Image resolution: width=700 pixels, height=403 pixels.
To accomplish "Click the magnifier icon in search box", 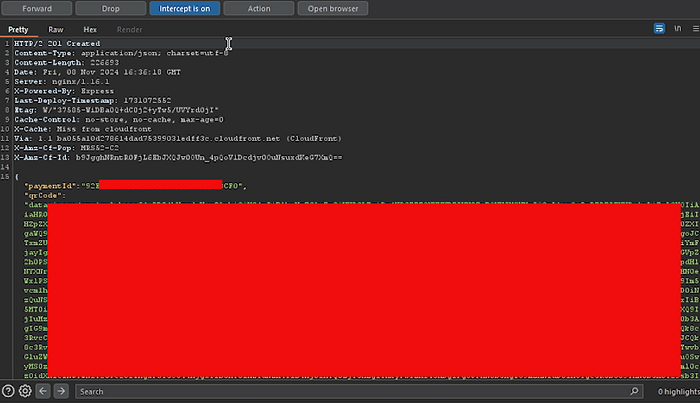I will pyautogui.click(x=634, y=391).
